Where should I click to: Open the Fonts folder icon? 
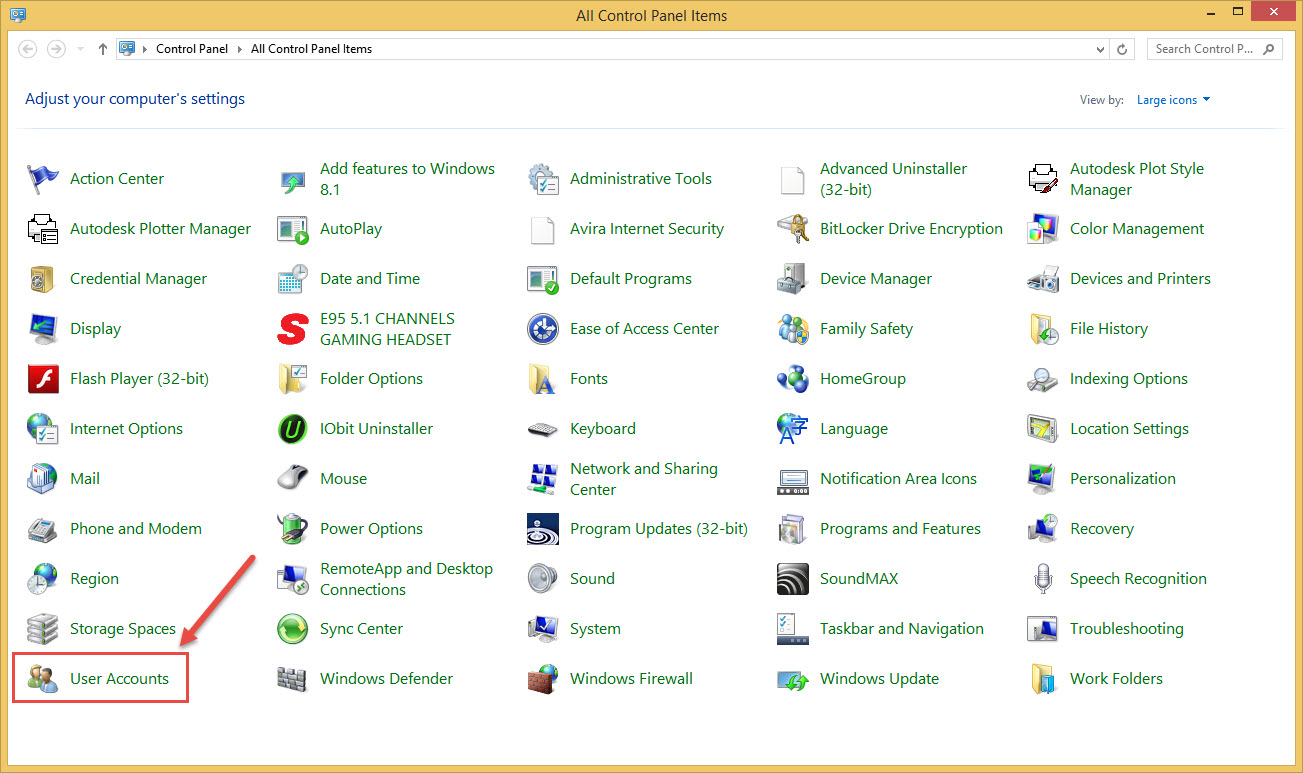click(x=543, y=379)
